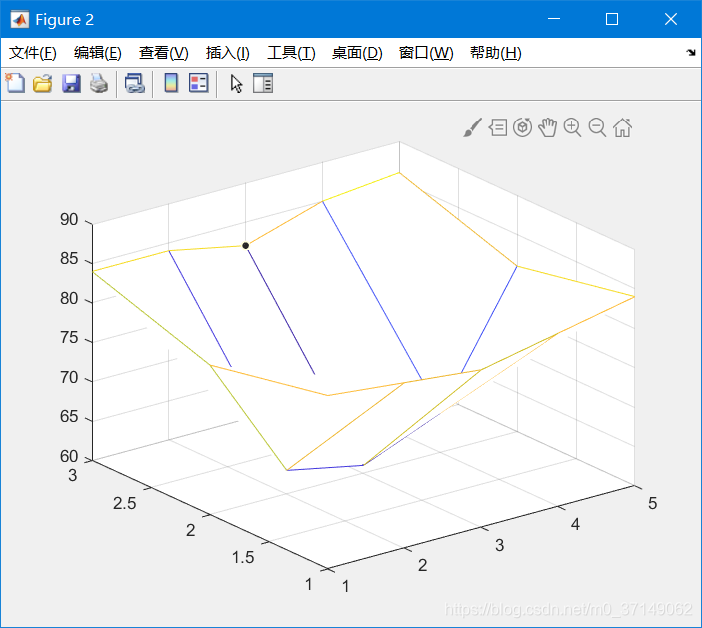Open the 编辑(E) menu
The image size is (702, 628).
click(x=98, y=53)
